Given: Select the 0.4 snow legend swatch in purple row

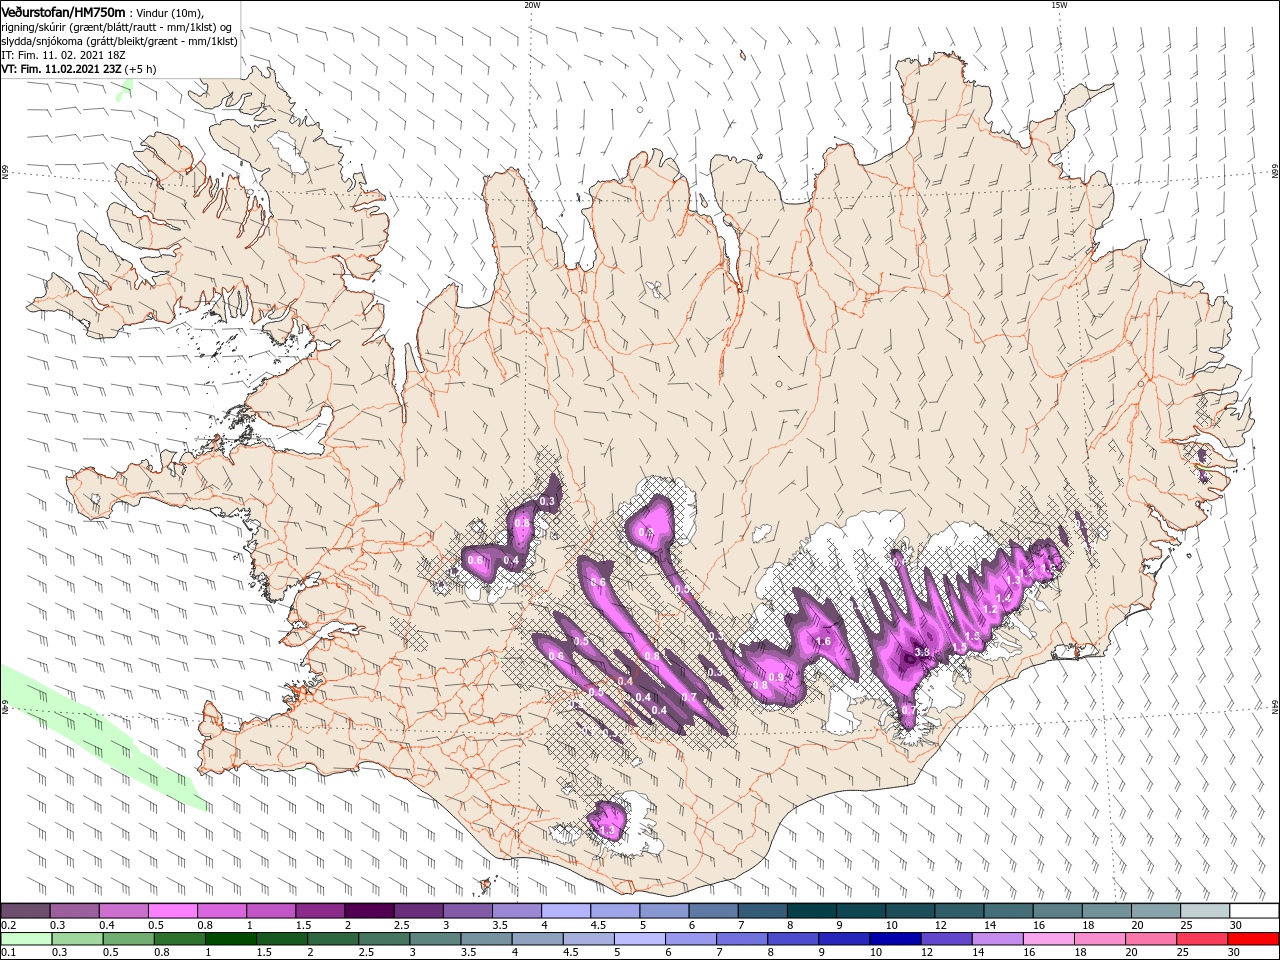Looking at the screenshot, I should pos(123,911).
